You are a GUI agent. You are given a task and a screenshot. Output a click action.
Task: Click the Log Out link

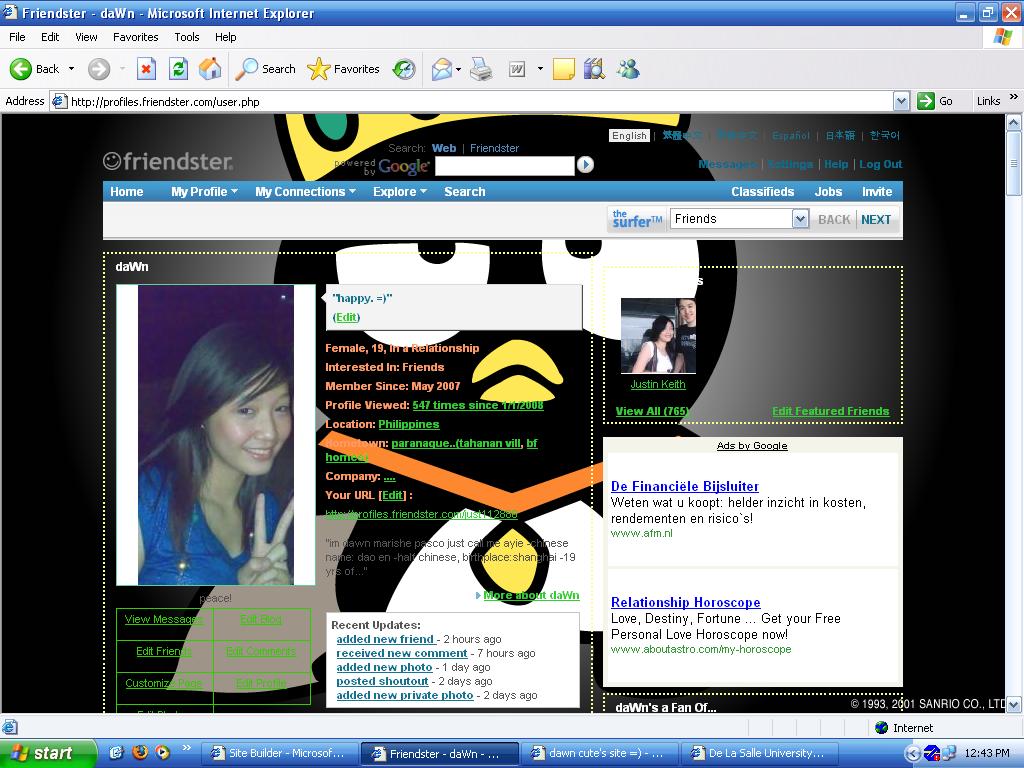point(880,164)
